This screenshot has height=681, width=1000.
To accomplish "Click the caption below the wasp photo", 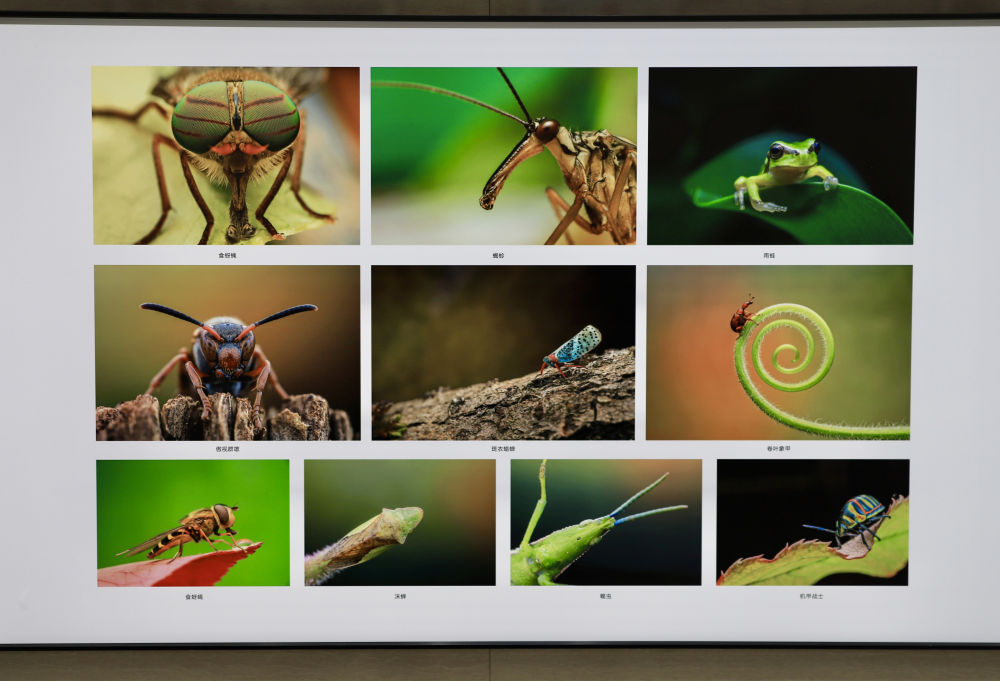I will tap(228, 449).
